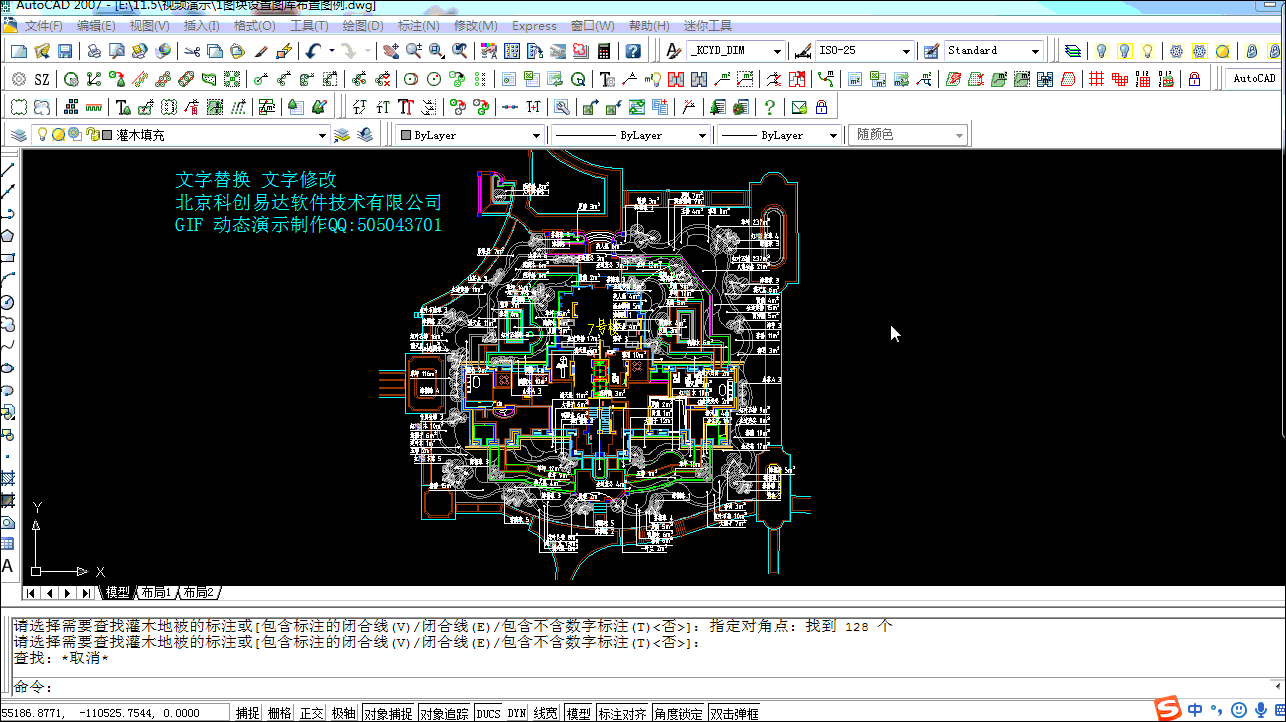
Task: Open the 随颜色 plot style dropdown
Action: 960,135
